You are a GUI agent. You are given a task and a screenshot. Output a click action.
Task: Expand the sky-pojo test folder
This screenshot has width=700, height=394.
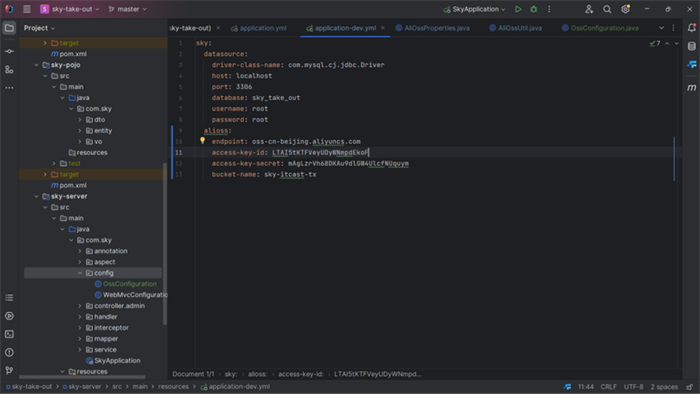(x=54, y=163)
